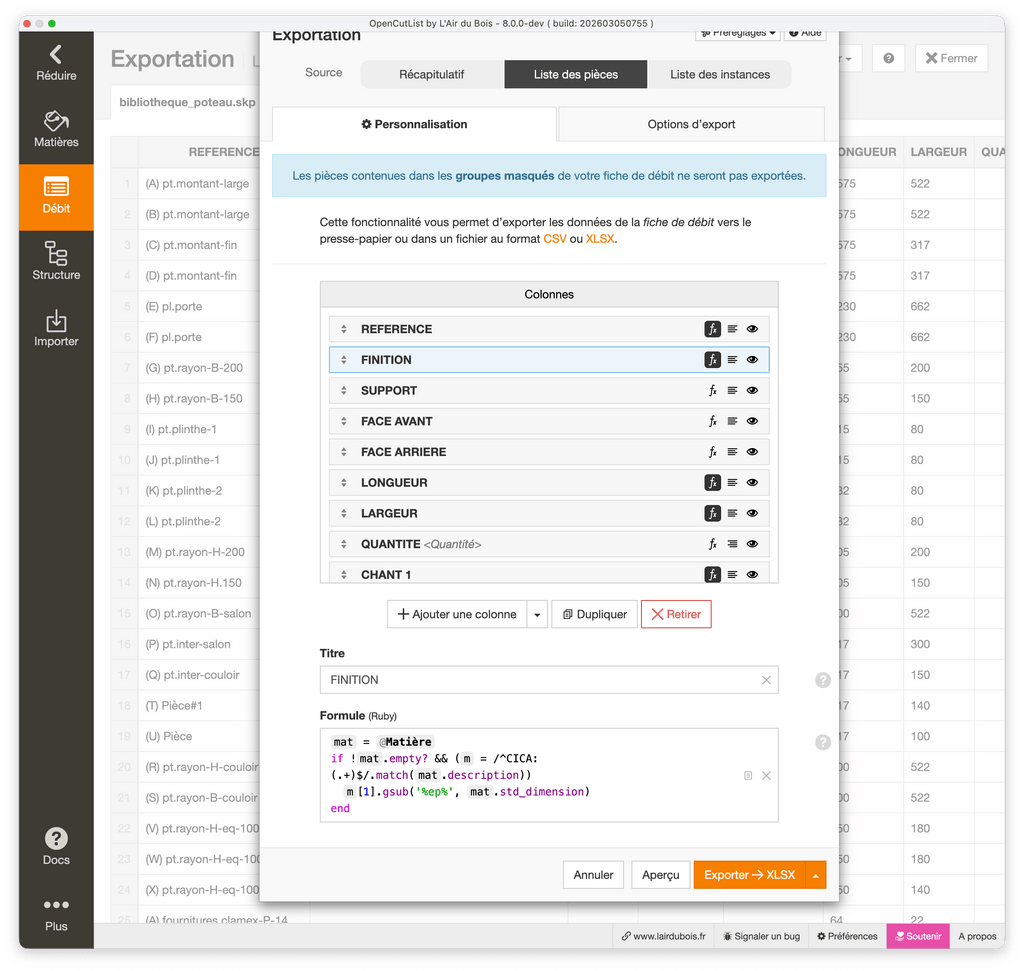
Task: Open export format dropdown next to Exporter
Action: tap(816, 875)
